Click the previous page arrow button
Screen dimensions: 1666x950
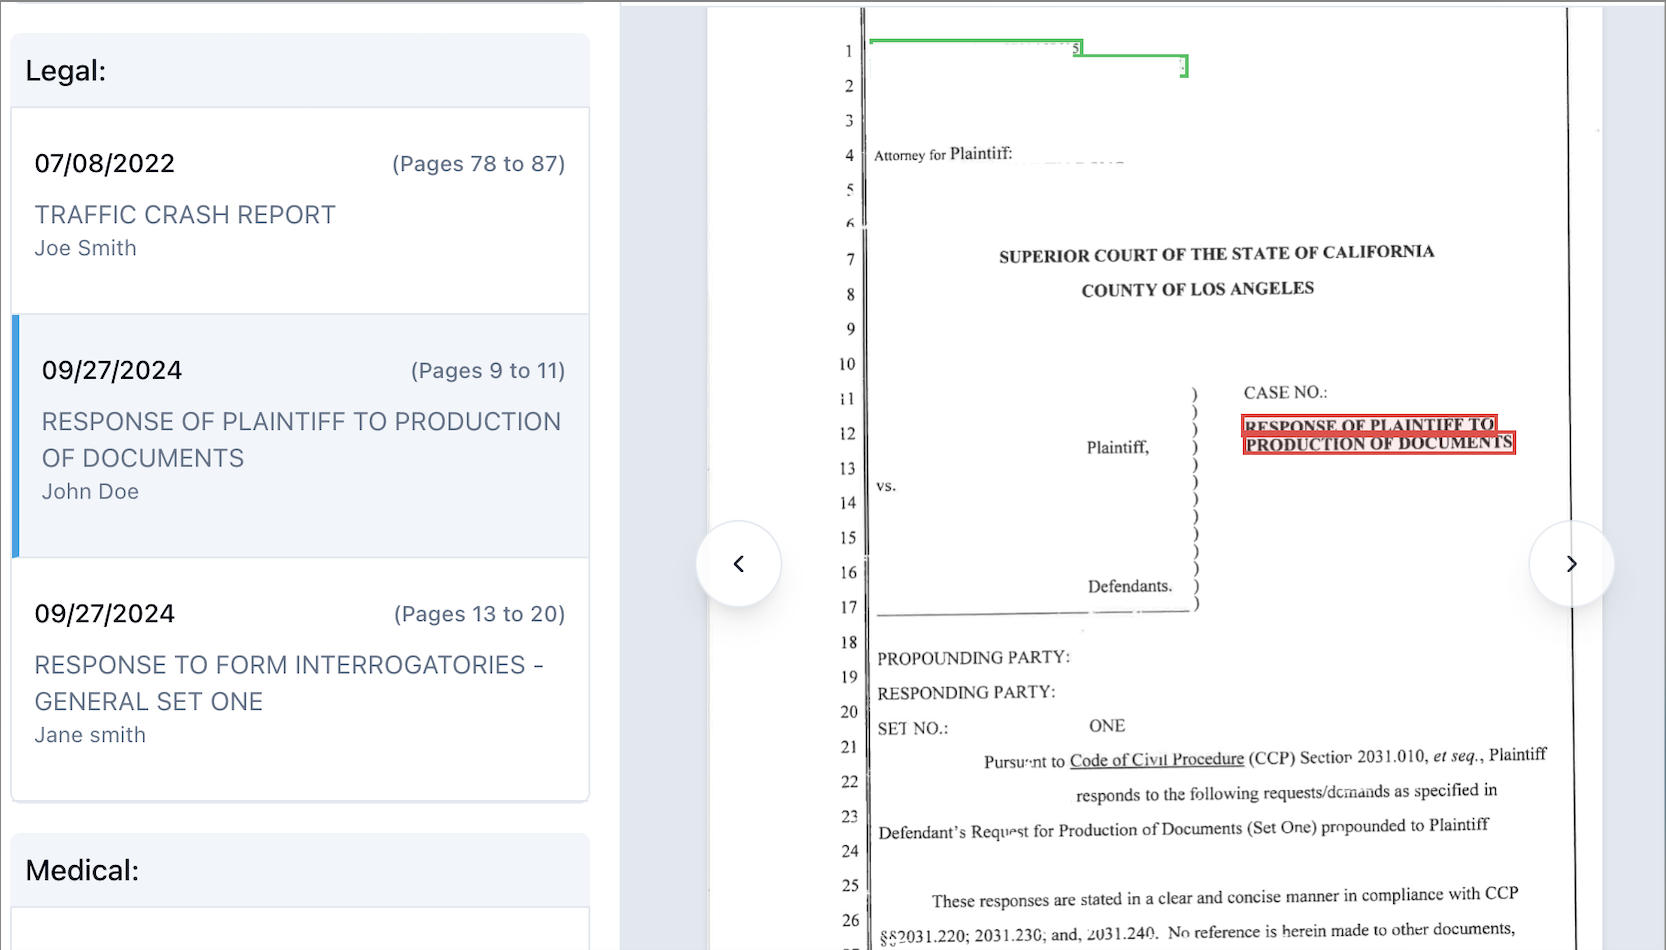click(x=738, y=564)
